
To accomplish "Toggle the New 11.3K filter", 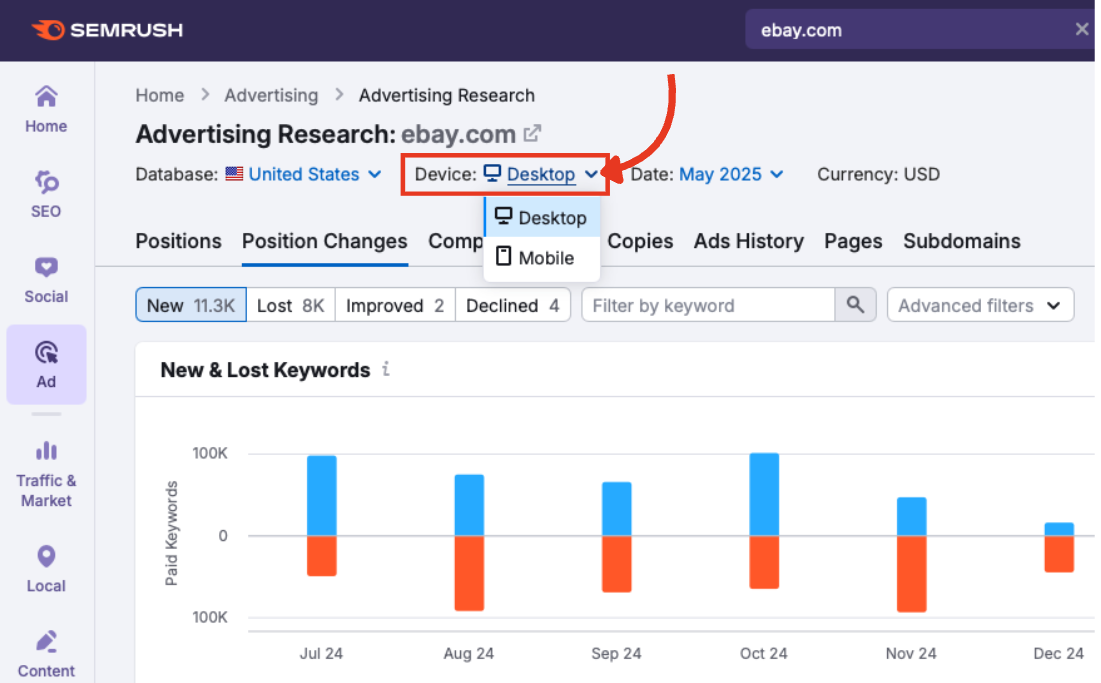I will coord(190,306).
